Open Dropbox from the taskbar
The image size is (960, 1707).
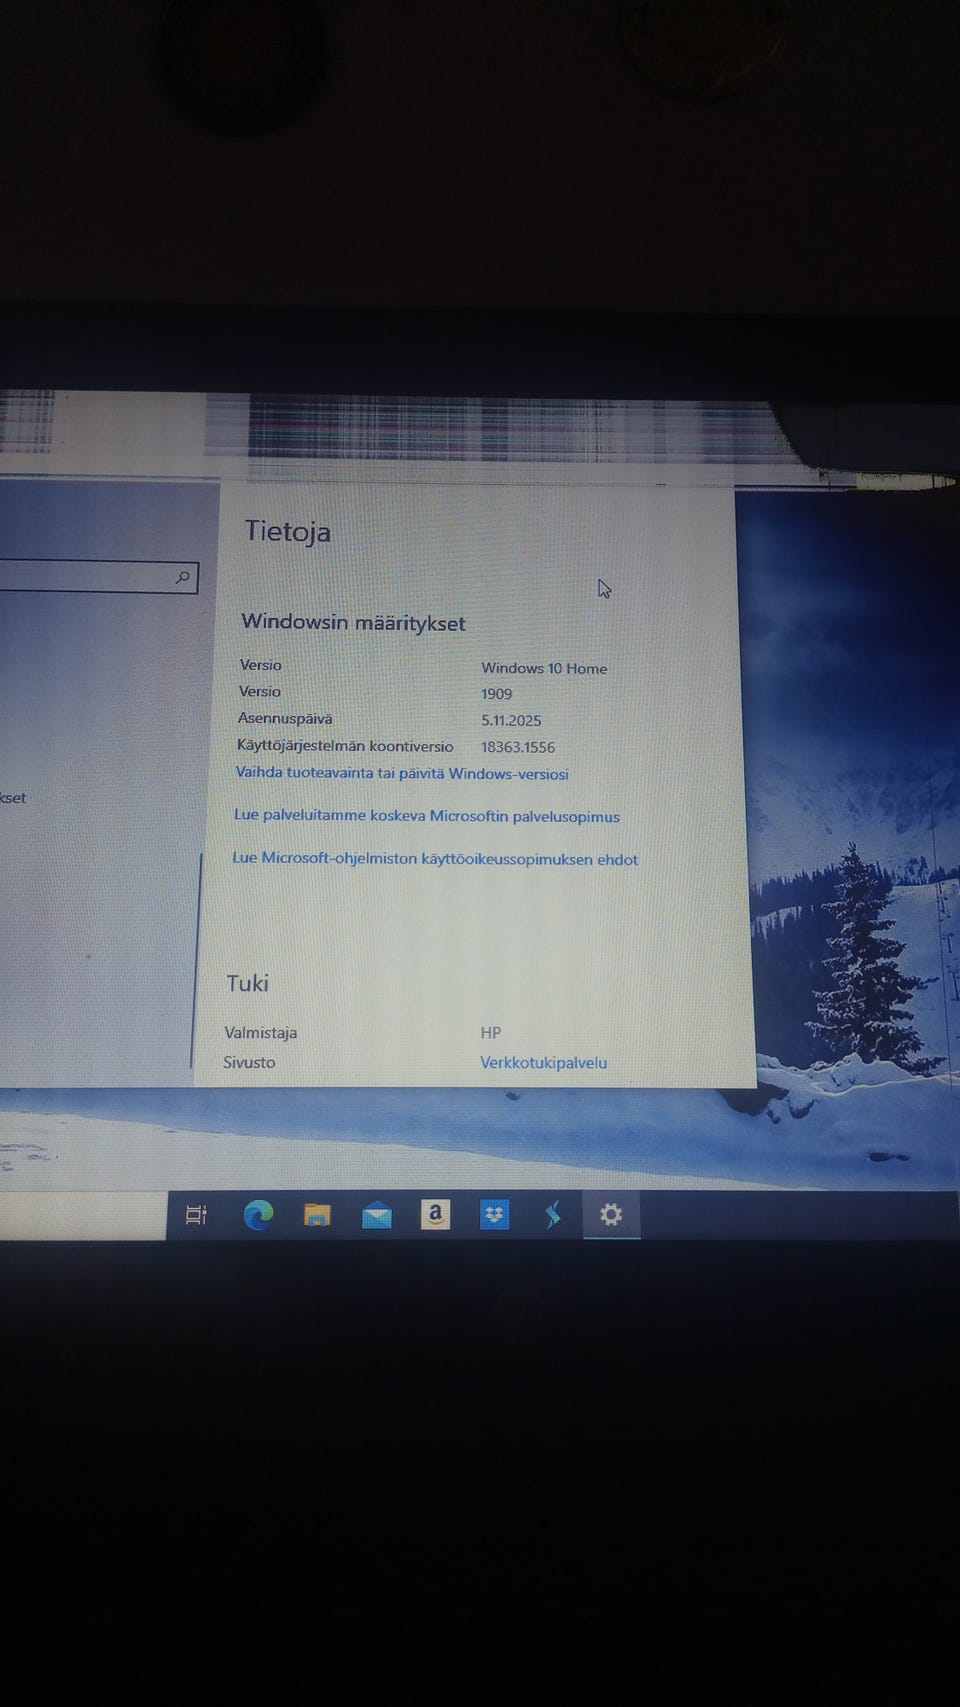[494, 1215]
